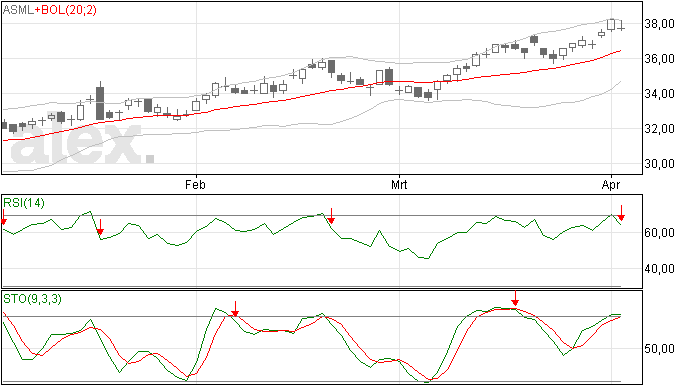Click the RSI(14) panel label
The height and width of the screenshot is (387, 690).
tap(24, 203)
